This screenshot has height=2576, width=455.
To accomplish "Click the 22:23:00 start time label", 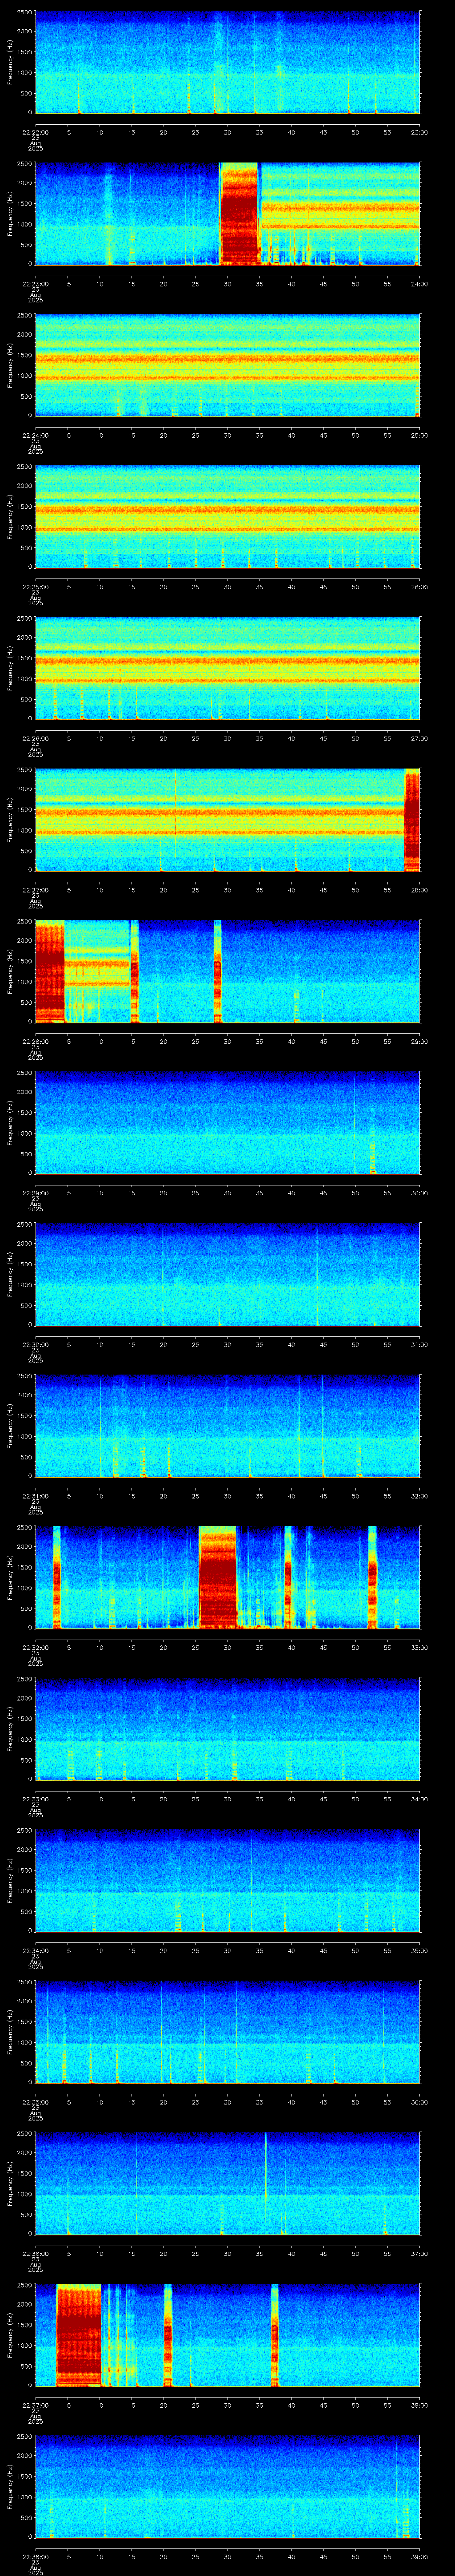I will pyautogui.click(x=35, y=284).
